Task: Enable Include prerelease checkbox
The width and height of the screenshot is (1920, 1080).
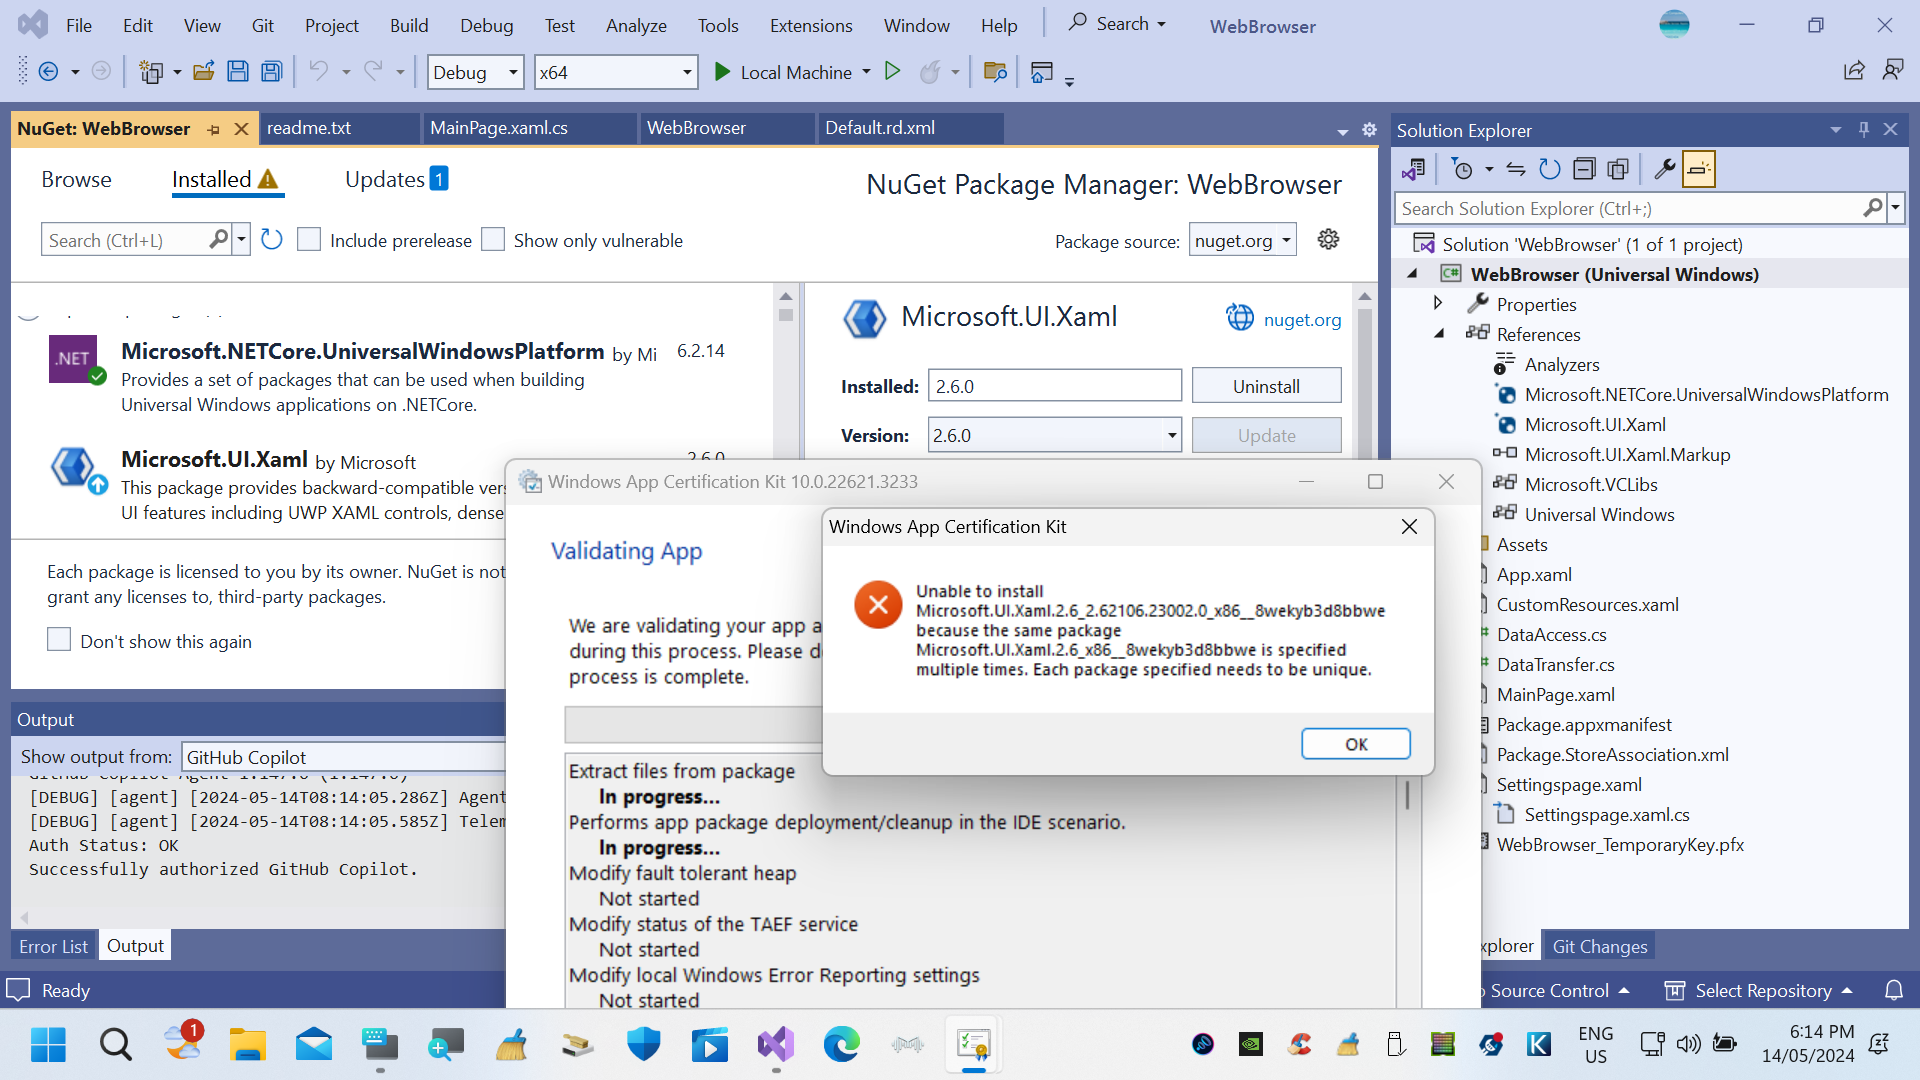Action: (309, 240)
